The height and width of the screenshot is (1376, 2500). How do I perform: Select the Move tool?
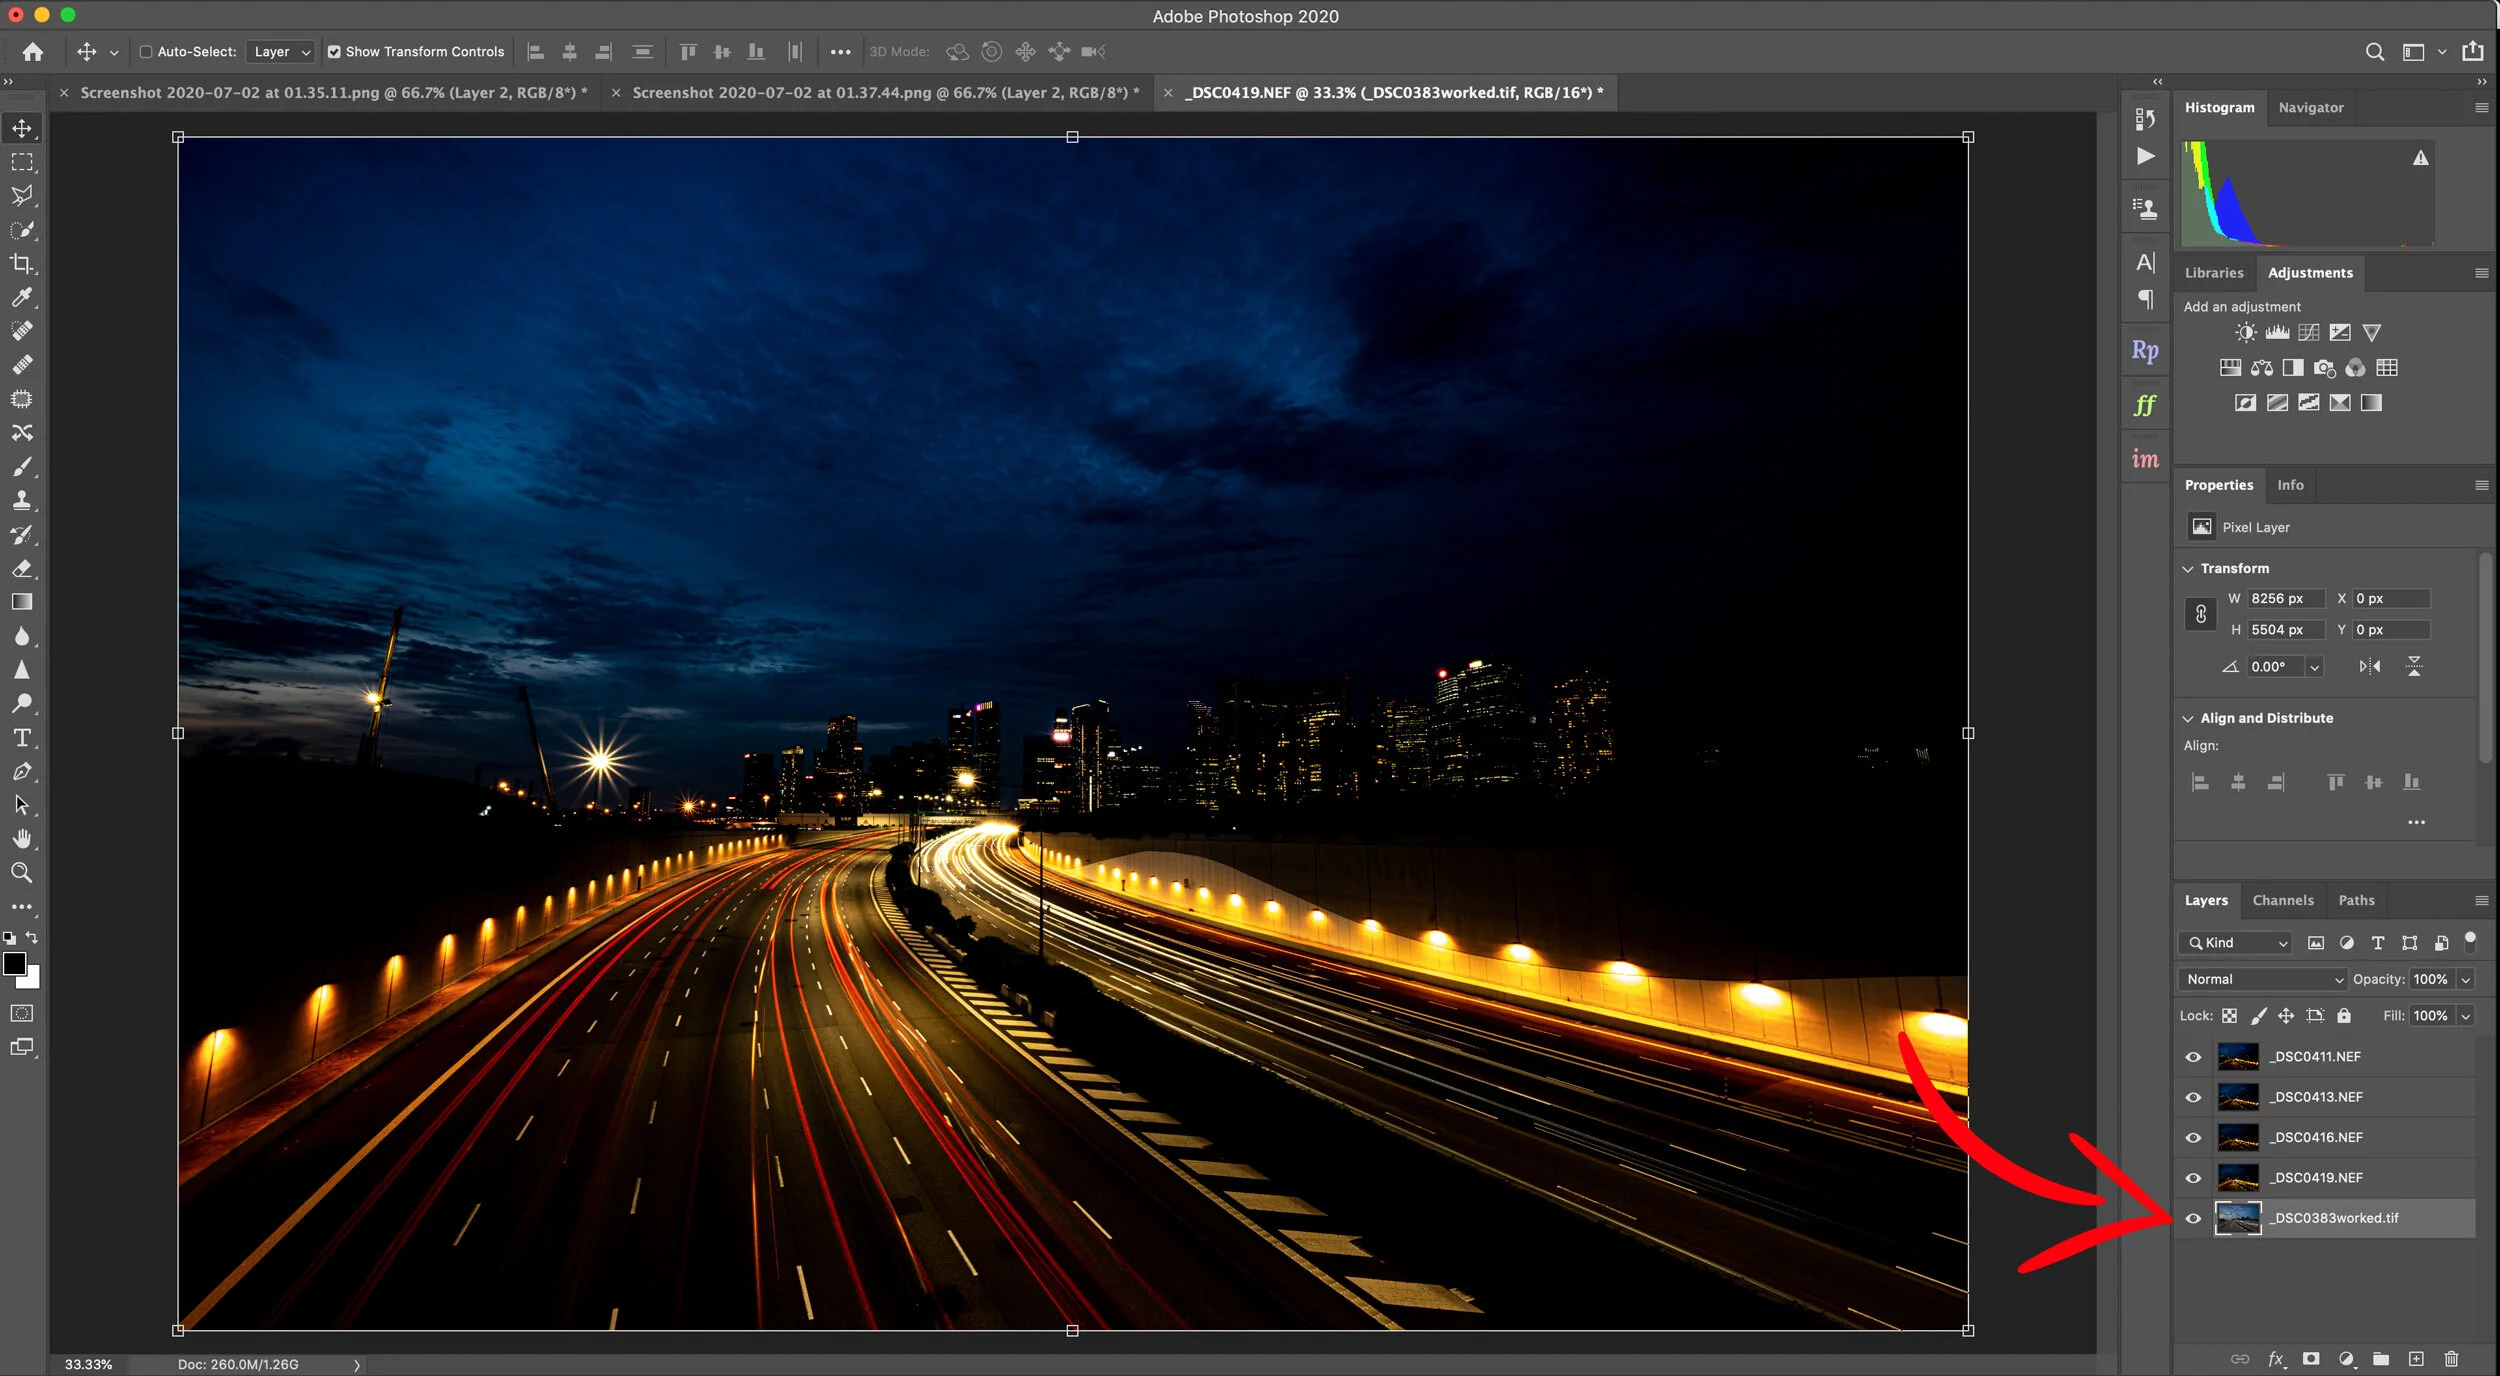[22, 128]
